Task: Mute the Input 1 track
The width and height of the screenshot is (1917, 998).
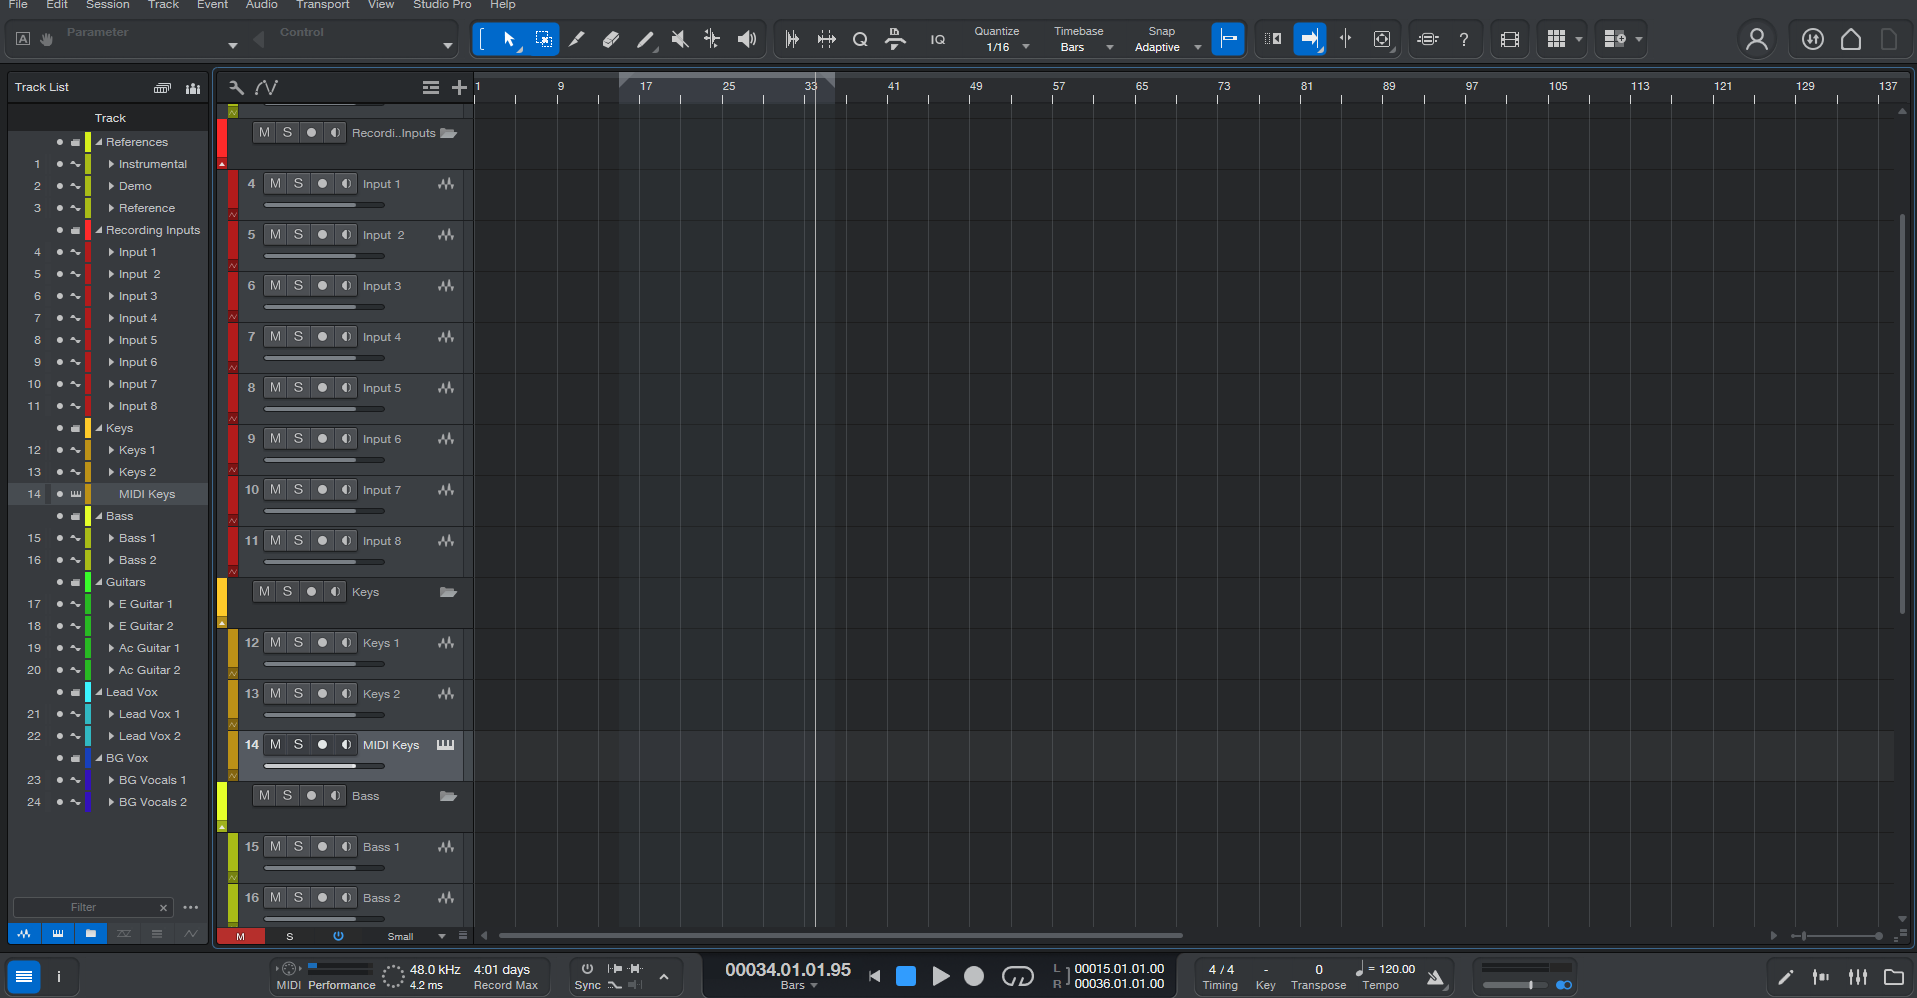Action: 275,183
